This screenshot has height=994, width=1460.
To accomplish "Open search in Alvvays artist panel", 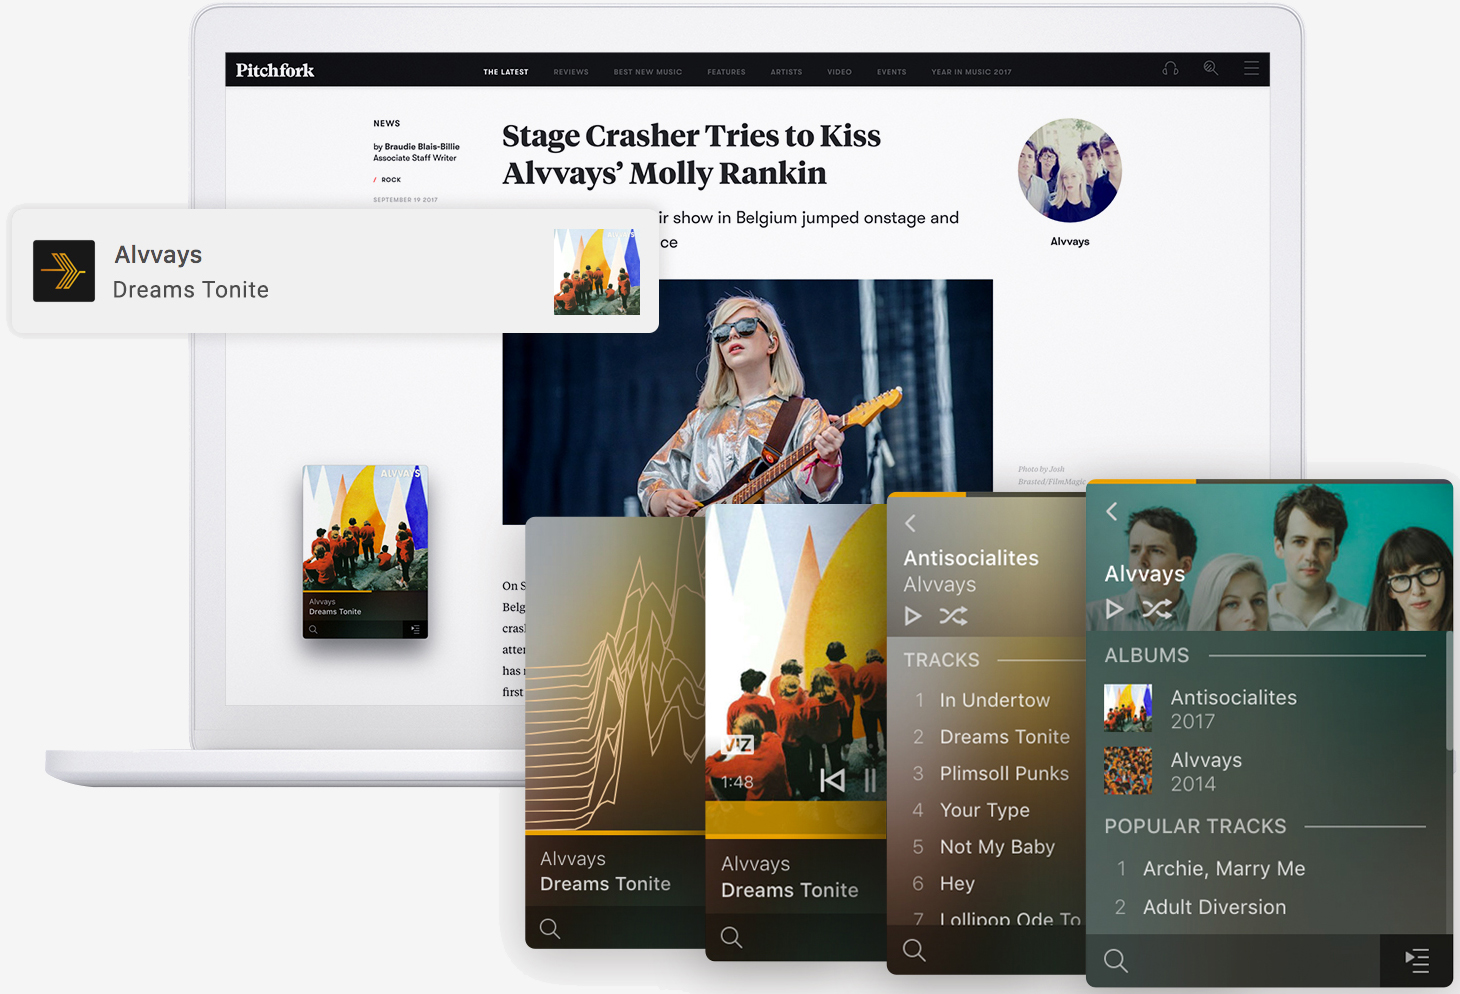I will point(1116,961).
